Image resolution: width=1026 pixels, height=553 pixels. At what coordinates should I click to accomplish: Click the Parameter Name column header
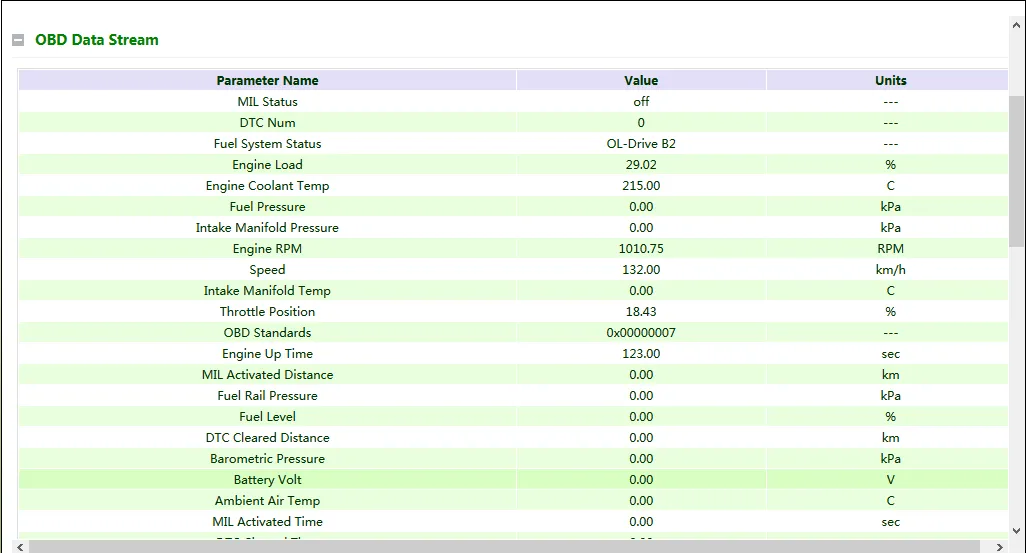[x=268, y=80]
